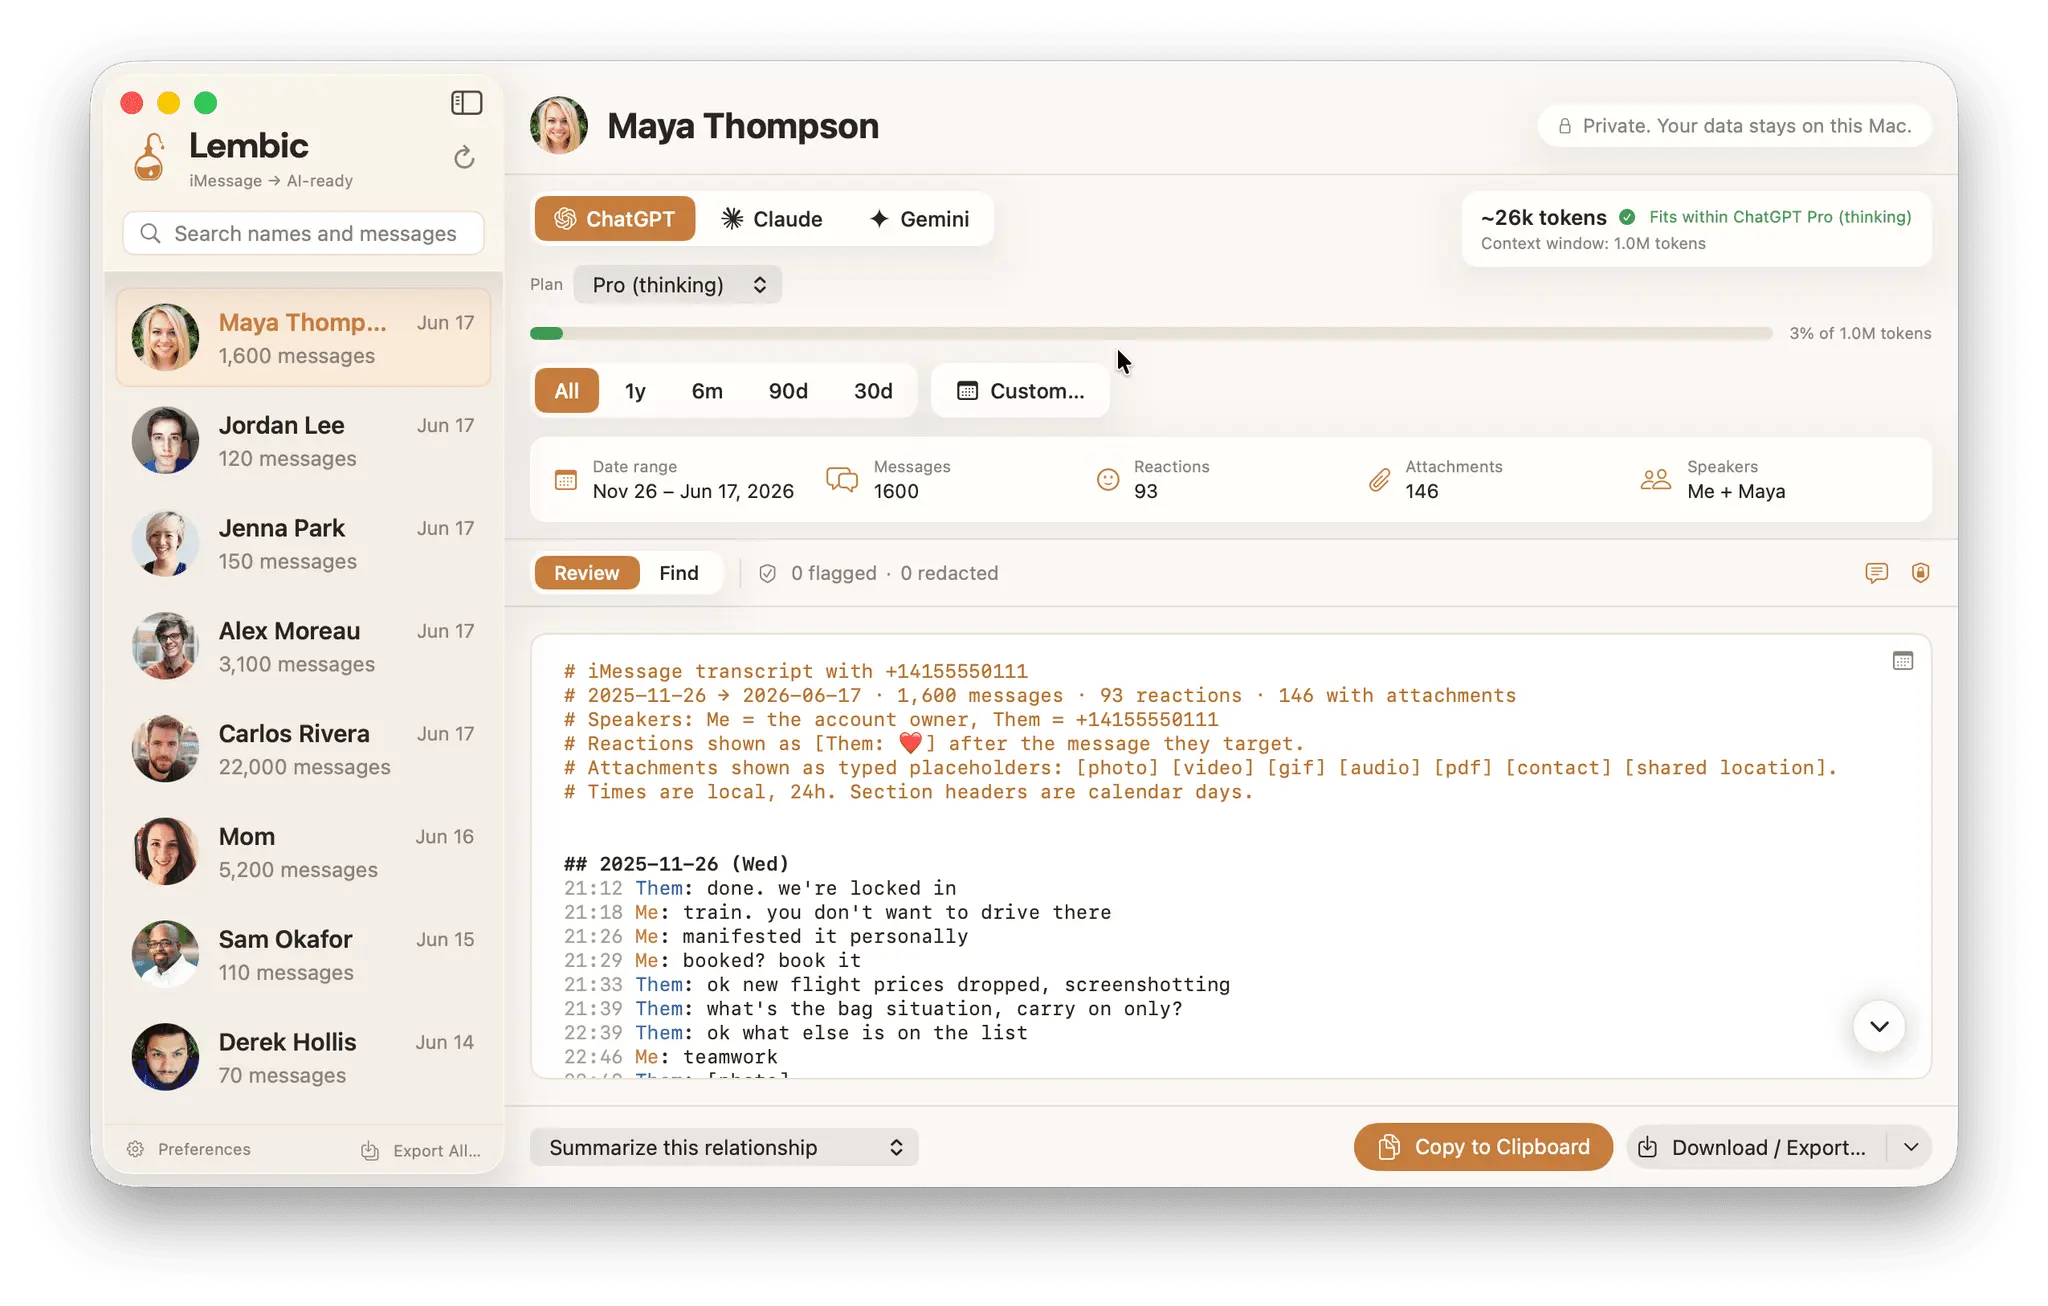
Task: Click transcript line 22:46 teamwork
Action: point(670,1057)
